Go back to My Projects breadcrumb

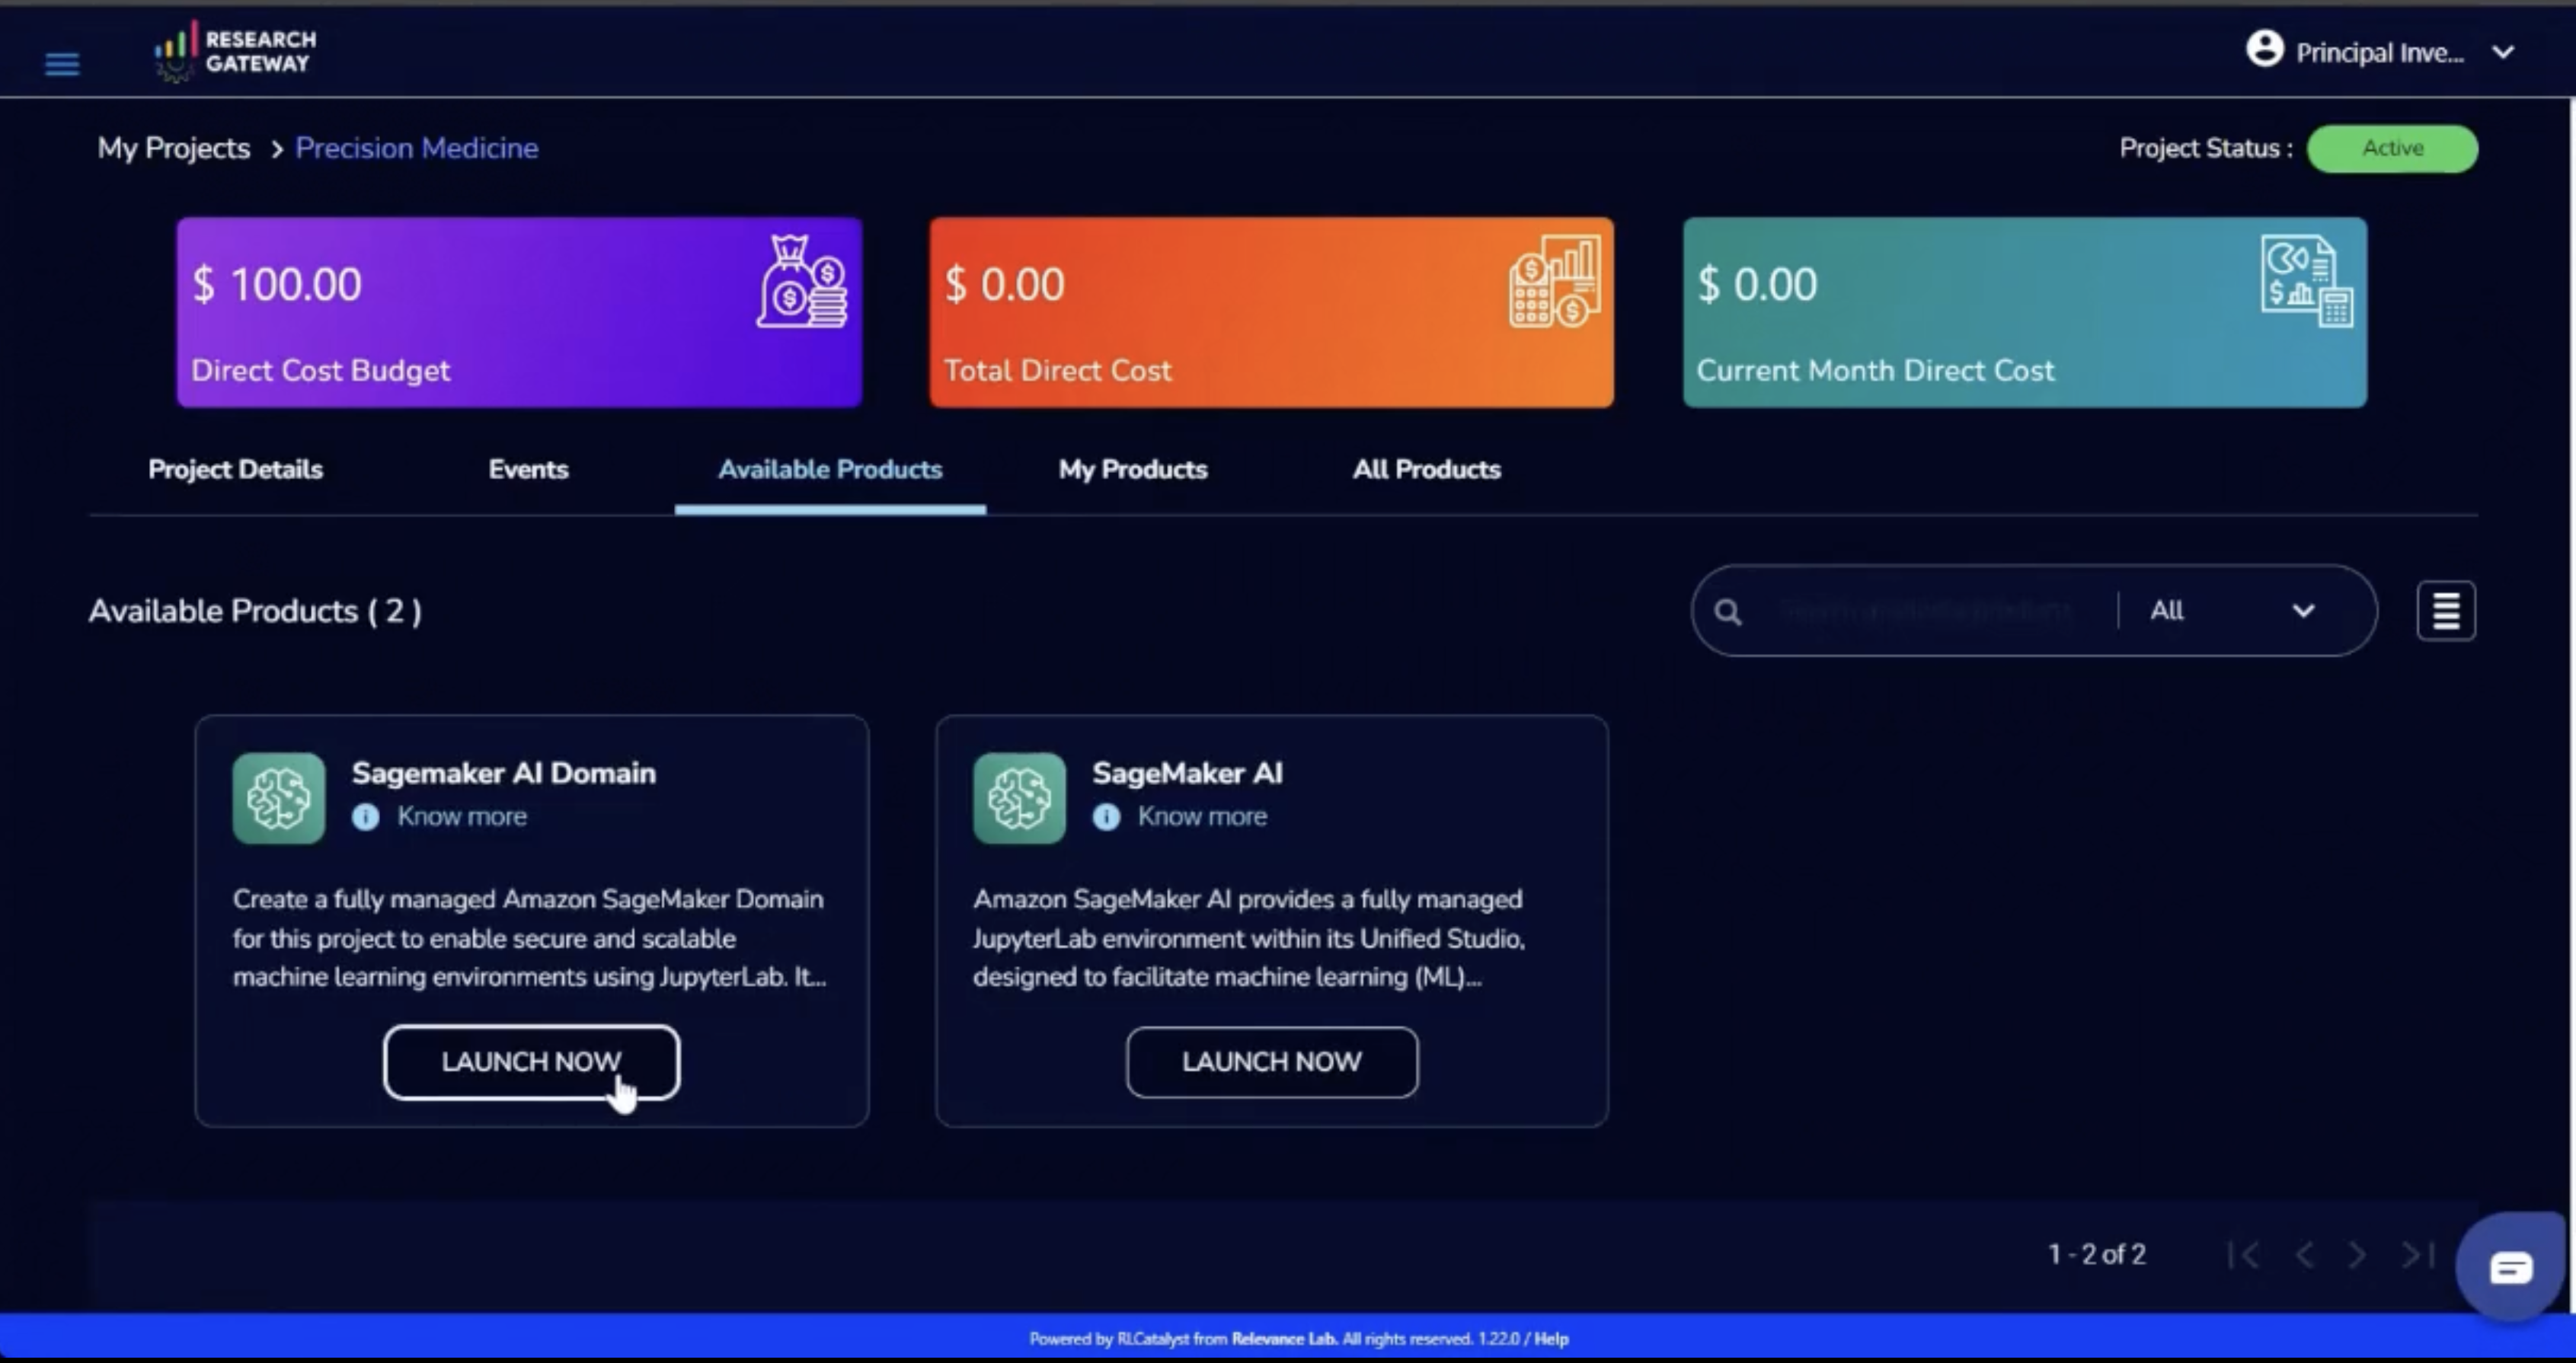173,148
